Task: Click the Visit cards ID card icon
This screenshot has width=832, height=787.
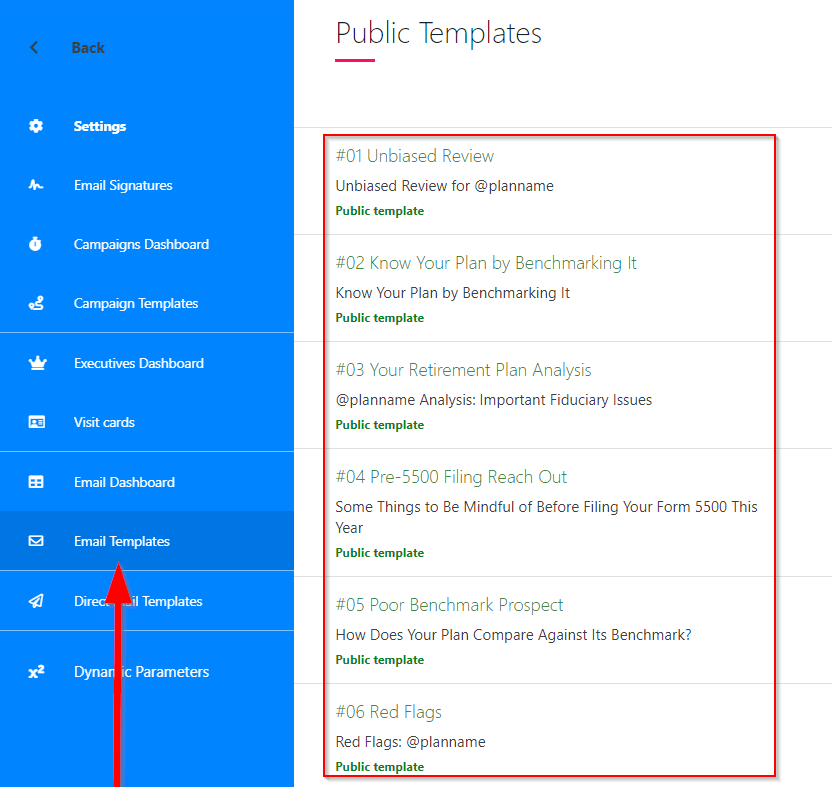Action: 36,422
